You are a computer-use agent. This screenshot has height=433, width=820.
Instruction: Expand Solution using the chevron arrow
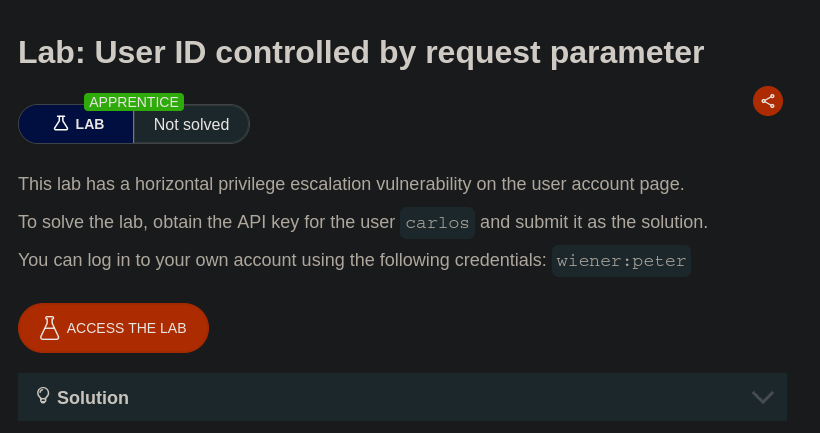[763, 397]
